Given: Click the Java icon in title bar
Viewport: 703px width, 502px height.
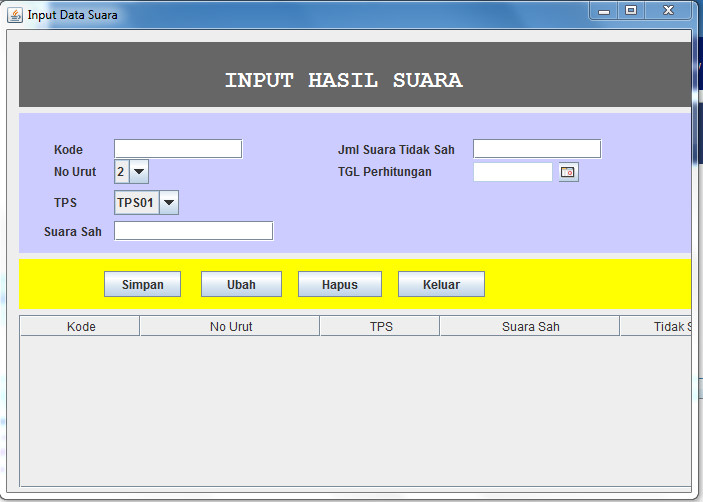Looking at the screenshot, I should coord(14,15).
